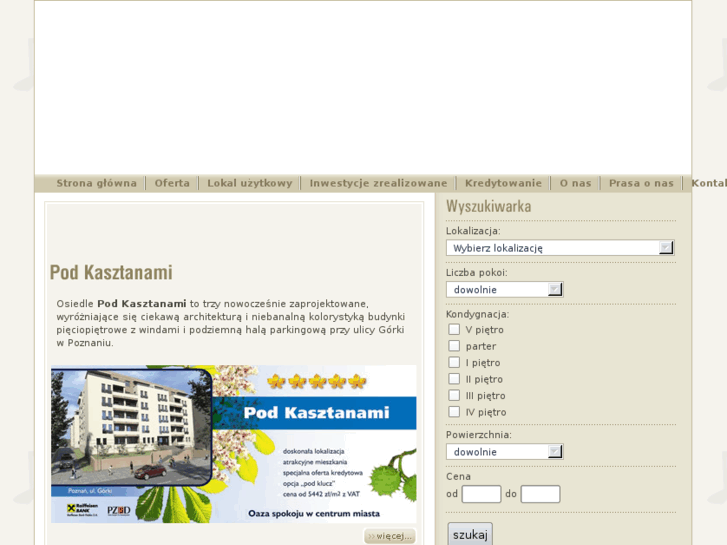
Task: Focus the Cena 'do' price field
Action: point(540,494)
